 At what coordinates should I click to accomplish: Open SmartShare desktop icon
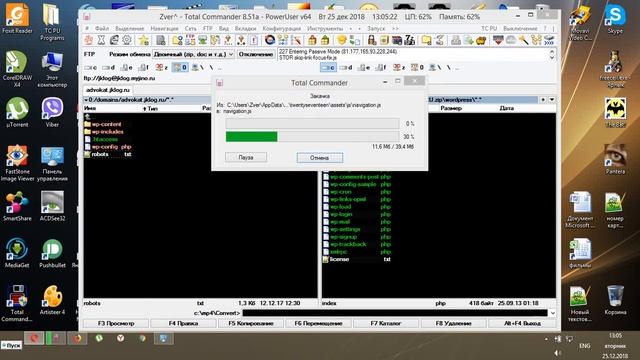[17, 206]
